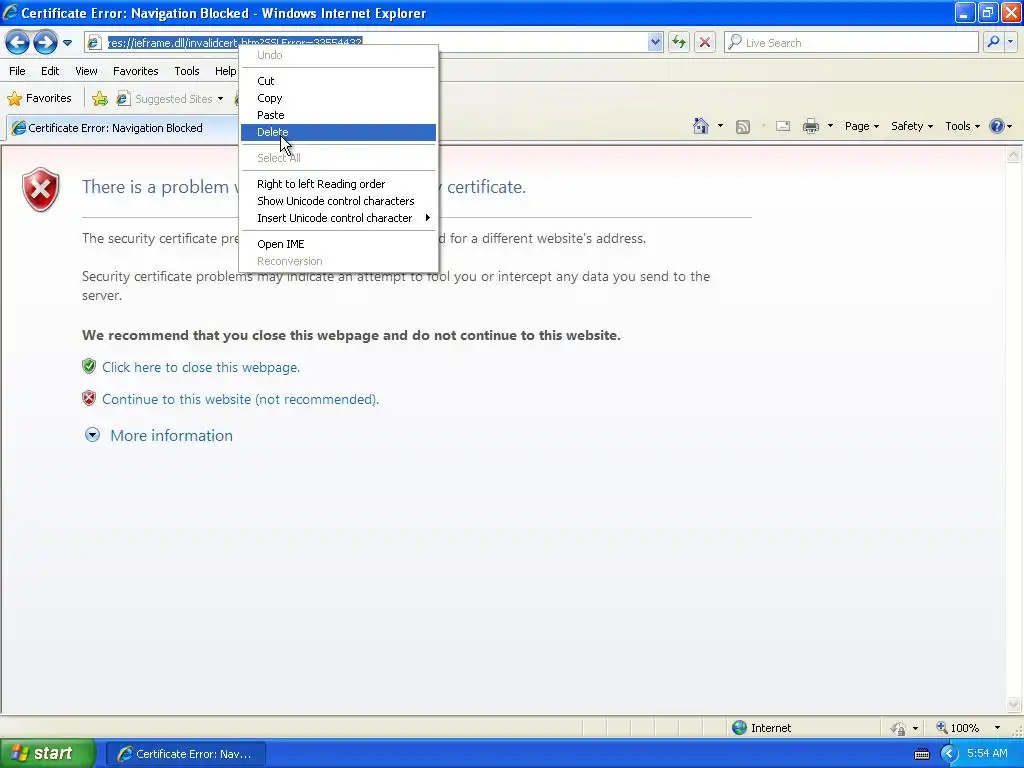Click the Print icon
Image resolution: width=1024 pixels, height=768 pixels.
tap(810, 126)
